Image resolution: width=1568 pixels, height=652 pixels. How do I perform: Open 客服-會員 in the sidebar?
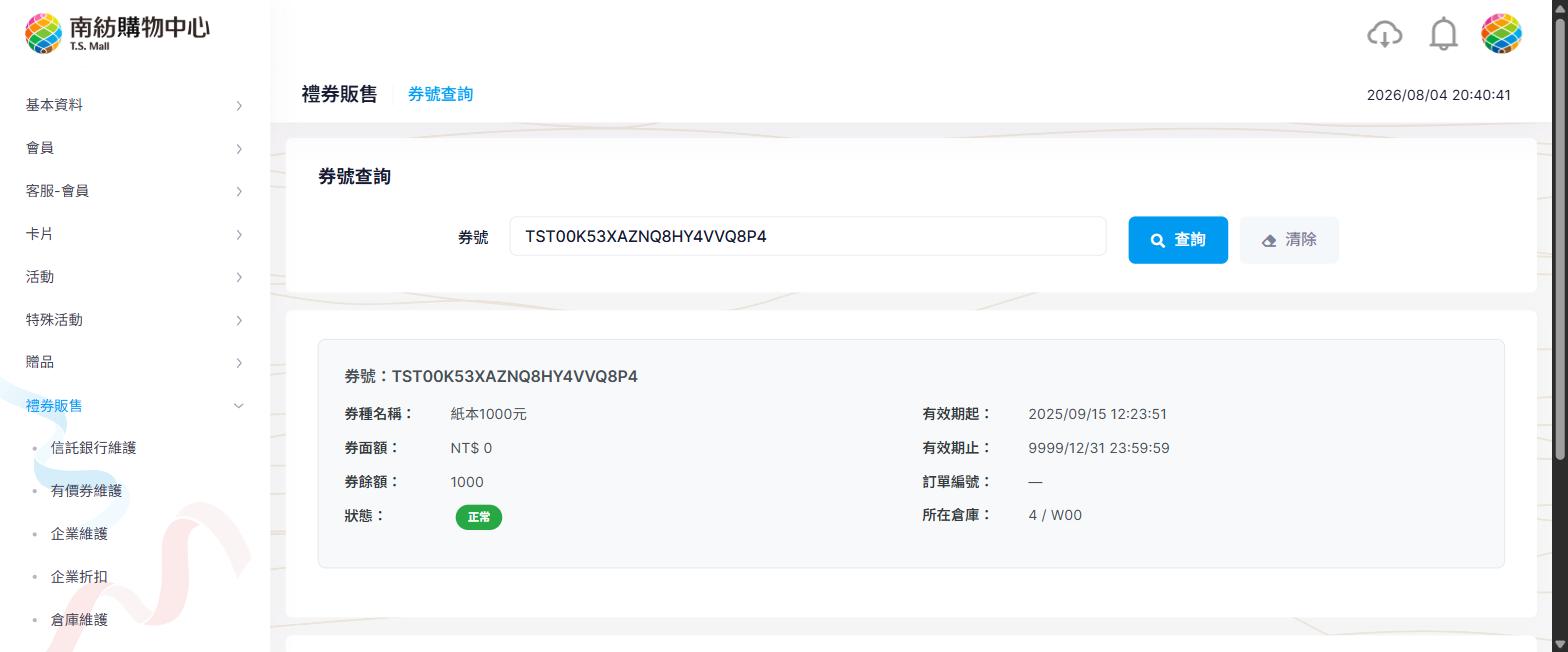point(57,191)
